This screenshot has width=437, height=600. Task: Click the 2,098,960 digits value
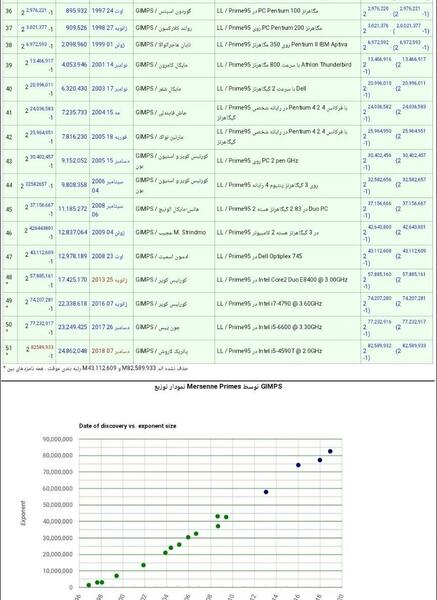[74, 45]
